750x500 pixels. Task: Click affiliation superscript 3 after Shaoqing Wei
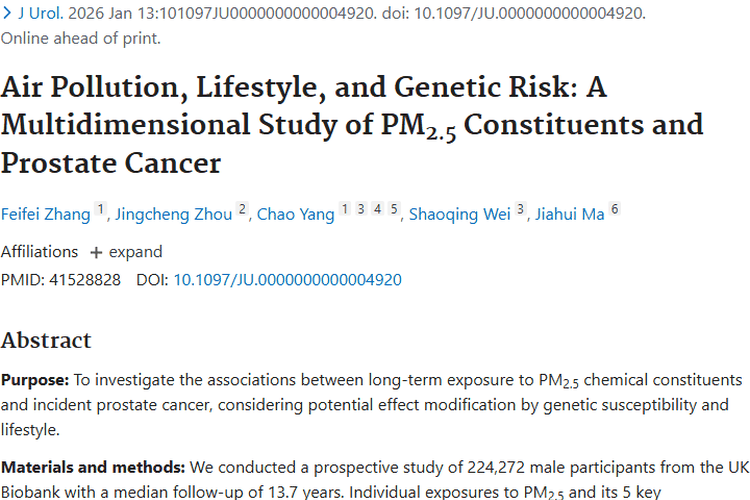click(520, 210)
